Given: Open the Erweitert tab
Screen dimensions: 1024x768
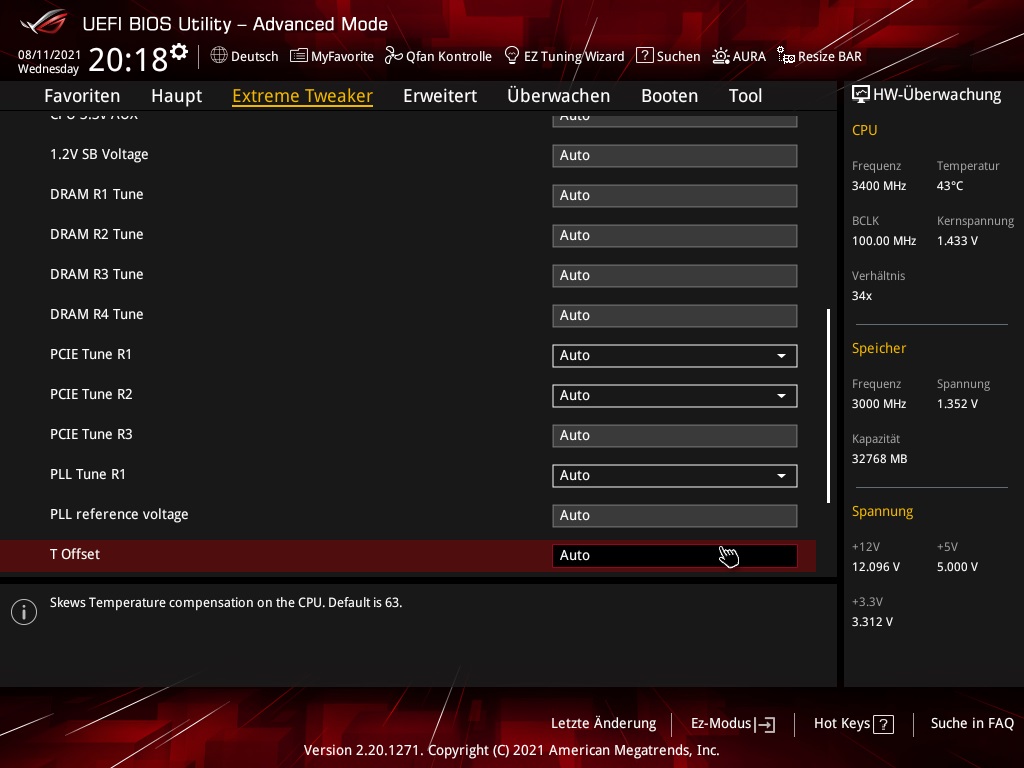Looking at the screenshot, I should tap(440, 95).
